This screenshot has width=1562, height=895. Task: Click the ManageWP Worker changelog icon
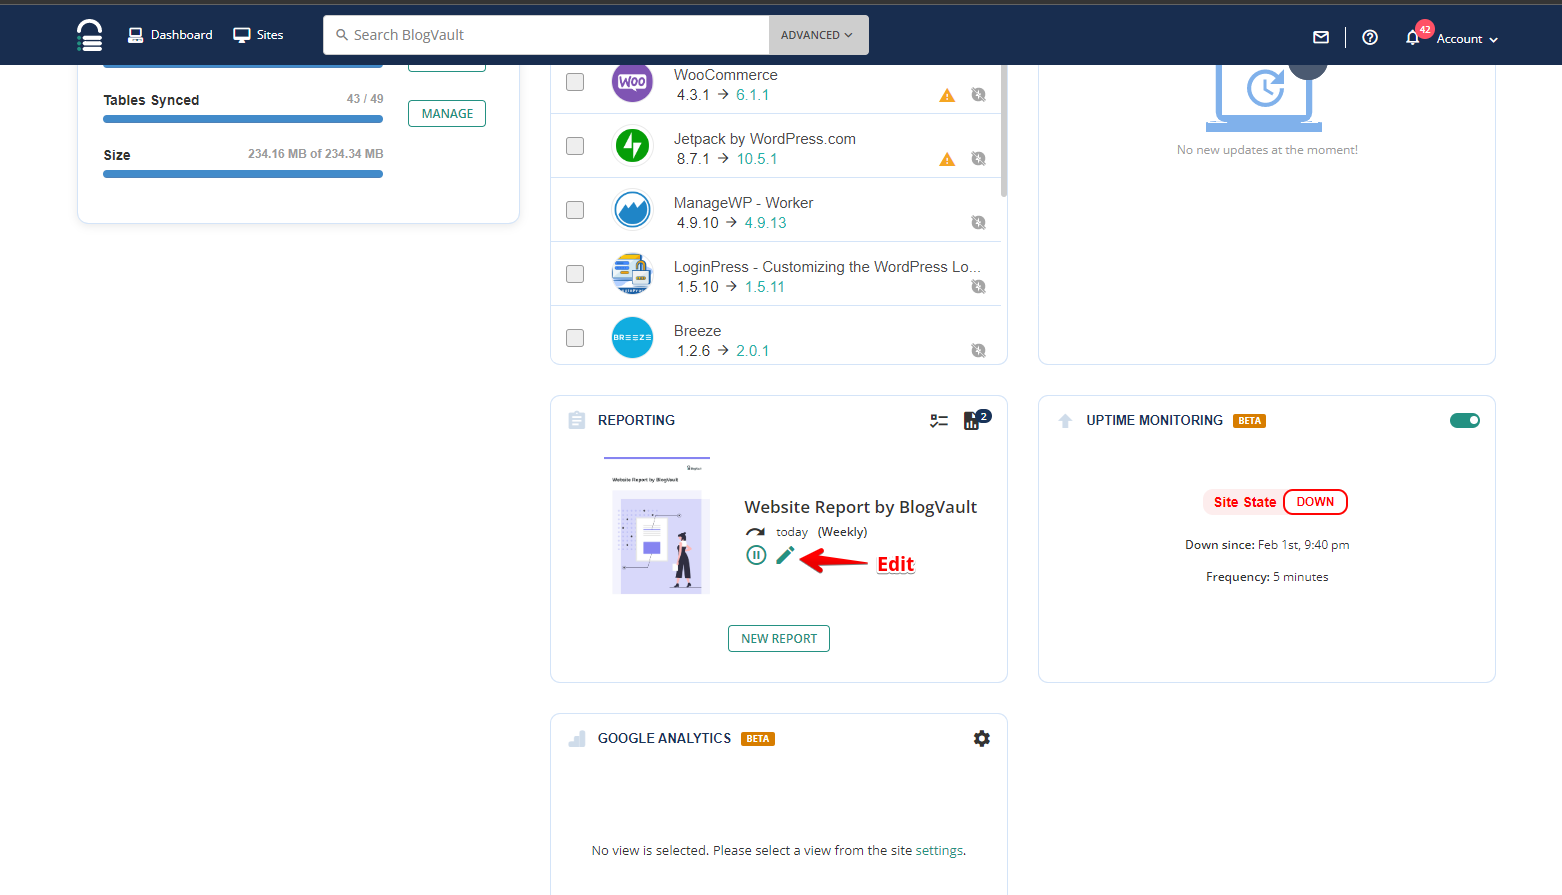pos(978,223)
